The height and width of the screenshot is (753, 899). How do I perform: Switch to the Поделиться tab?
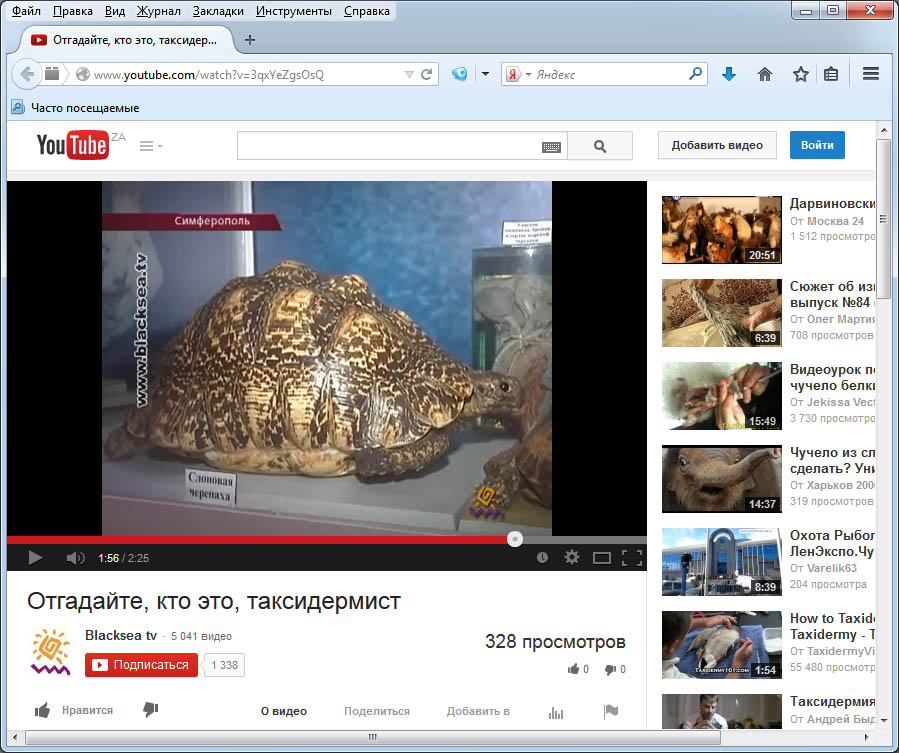pos(377,711)
